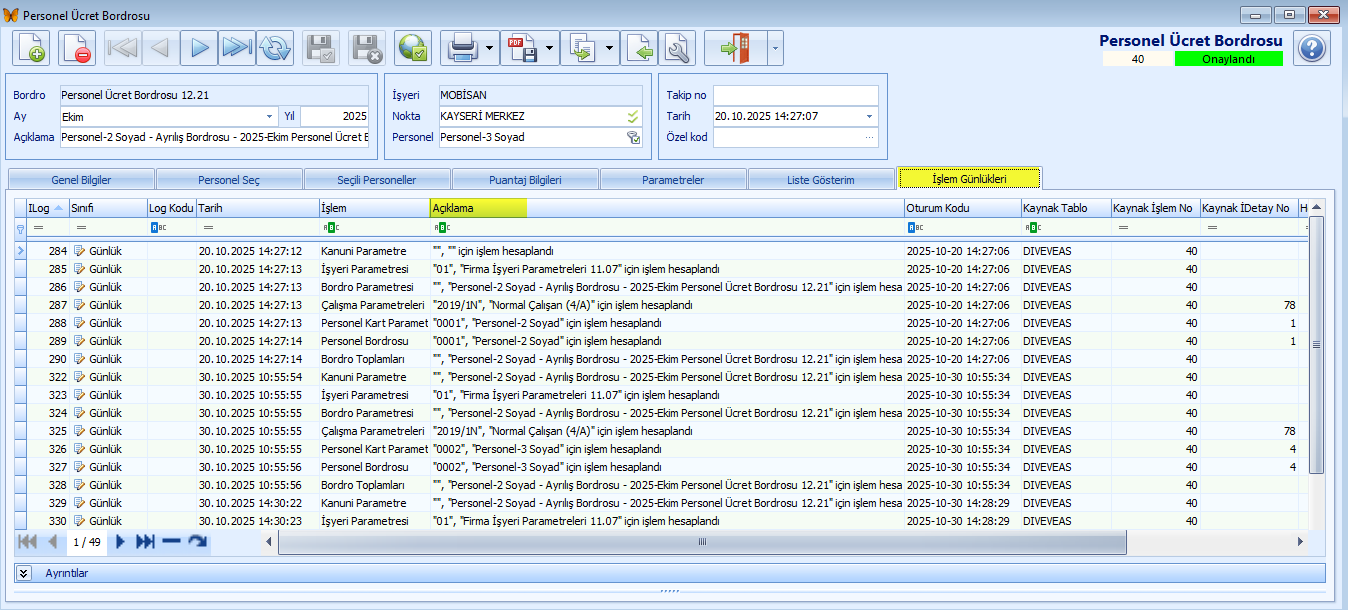1348x610 pixels.
Task: Click the exit door icon
Action: tap(735, 48)
